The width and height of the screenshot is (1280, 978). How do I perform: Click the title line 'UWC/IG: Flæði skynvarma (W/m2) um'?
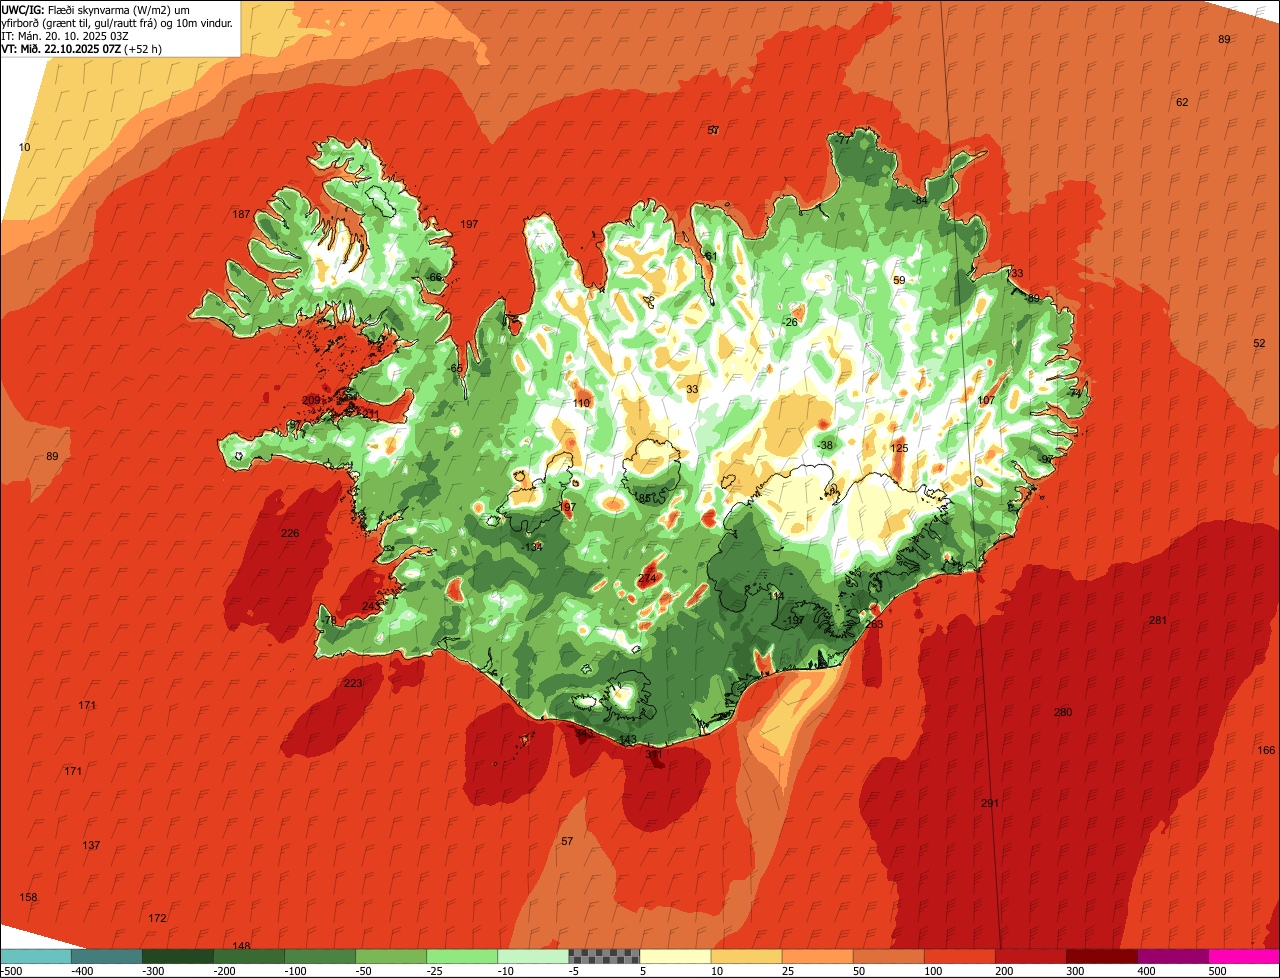click(x=96, y=9)
